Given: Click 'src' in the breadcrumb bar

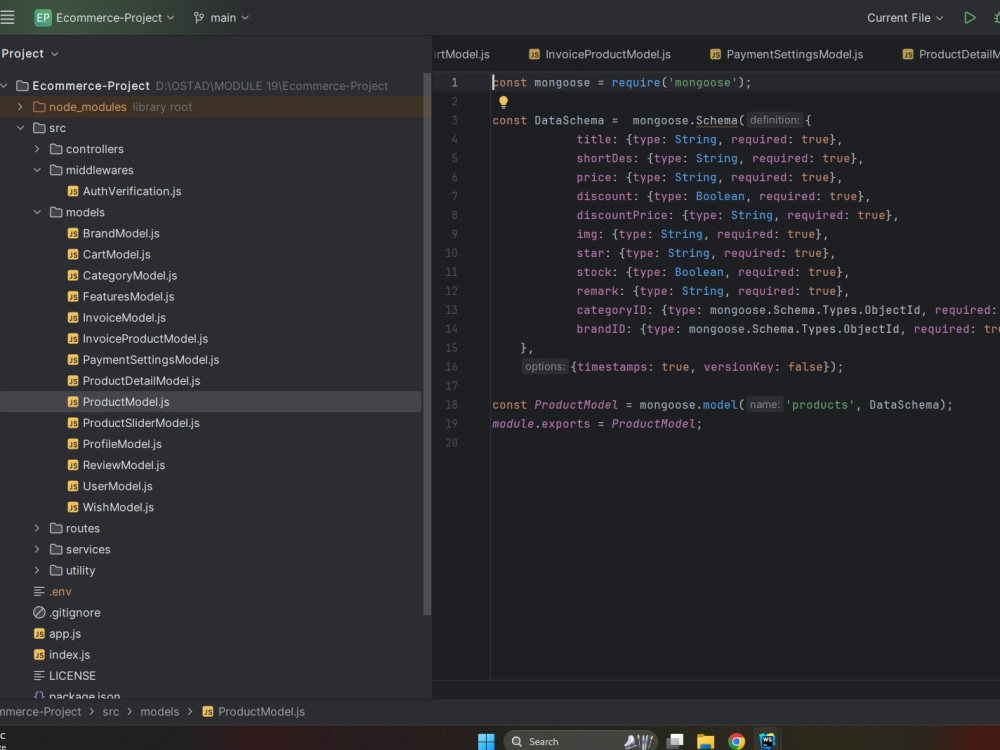Looking at the screenshot, I should (111, 711).
